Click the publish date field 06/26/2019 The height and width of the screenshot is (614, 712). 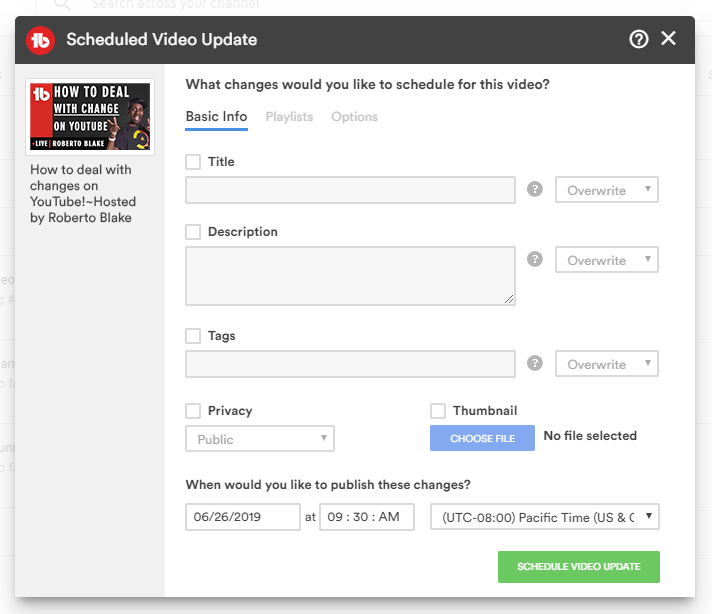242,517
